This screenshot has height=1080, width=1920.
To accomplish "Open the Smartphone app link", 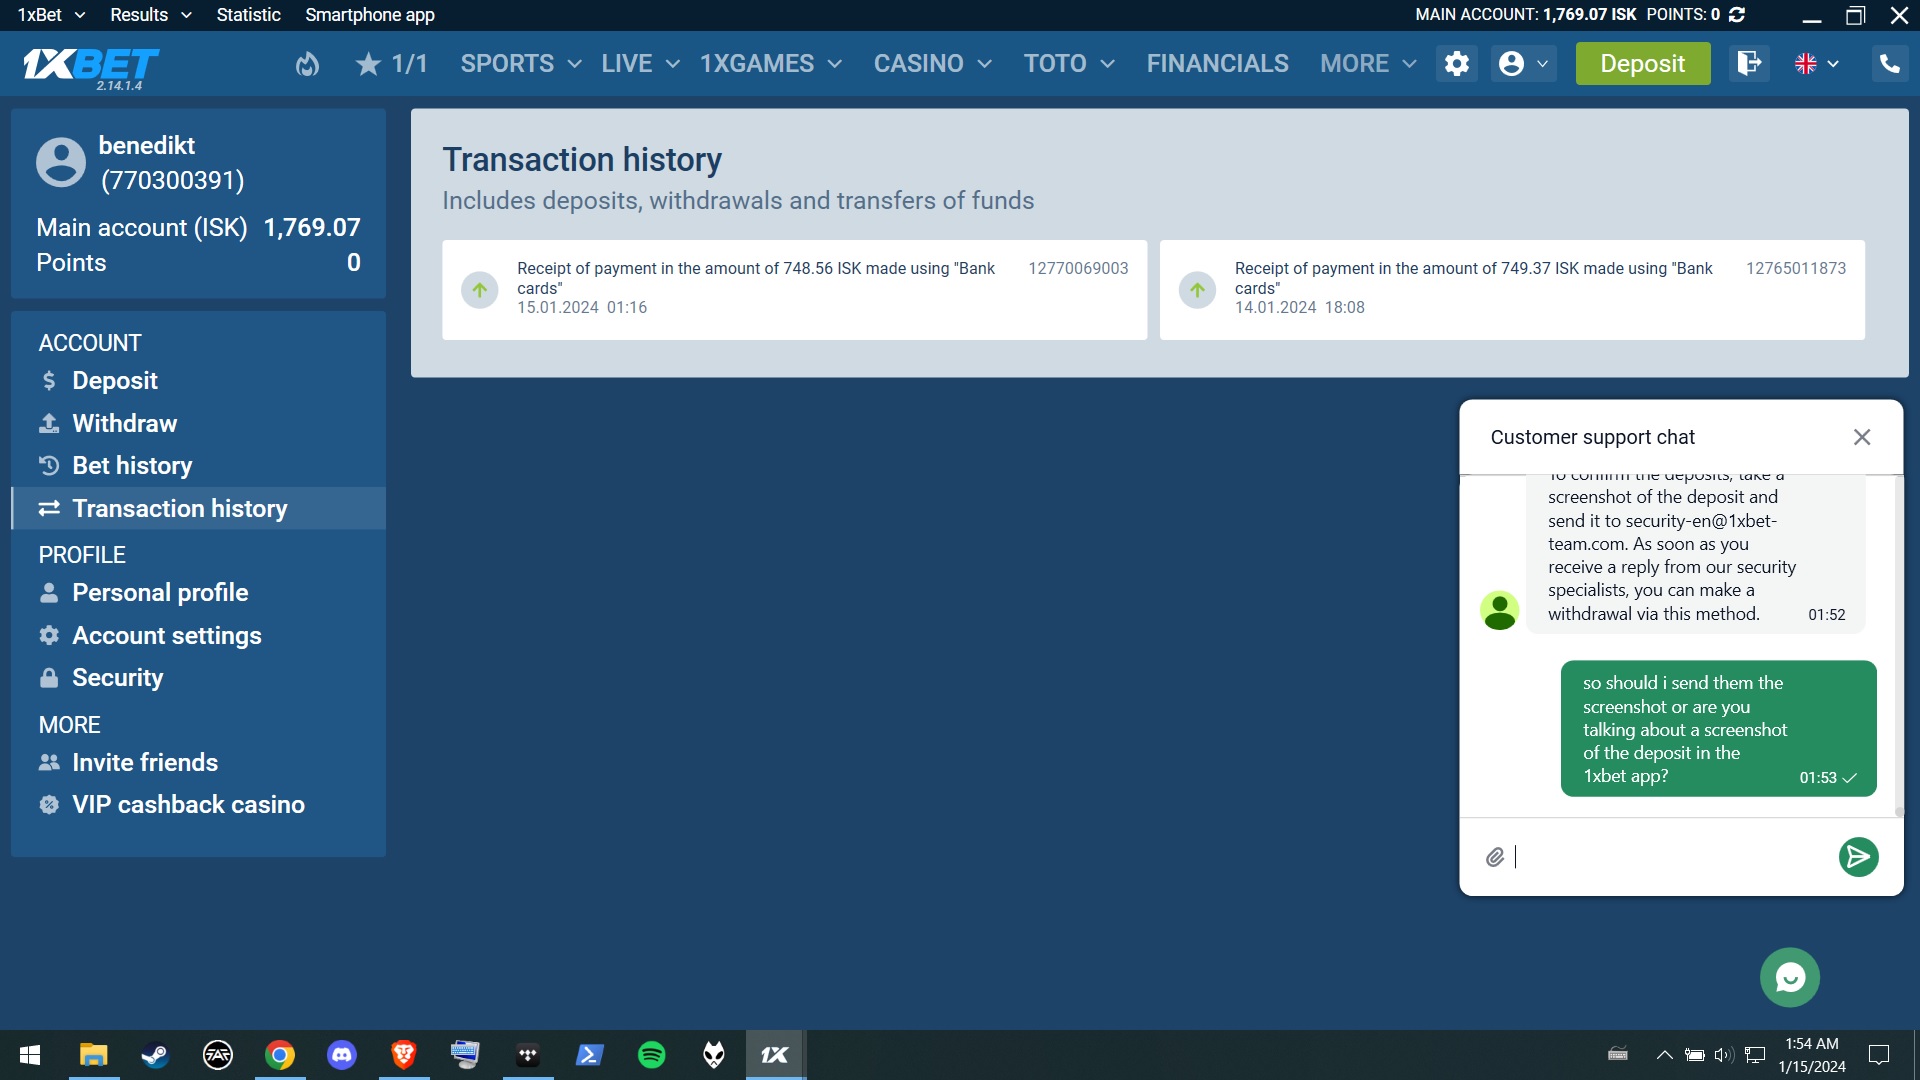I will [370, 15].
